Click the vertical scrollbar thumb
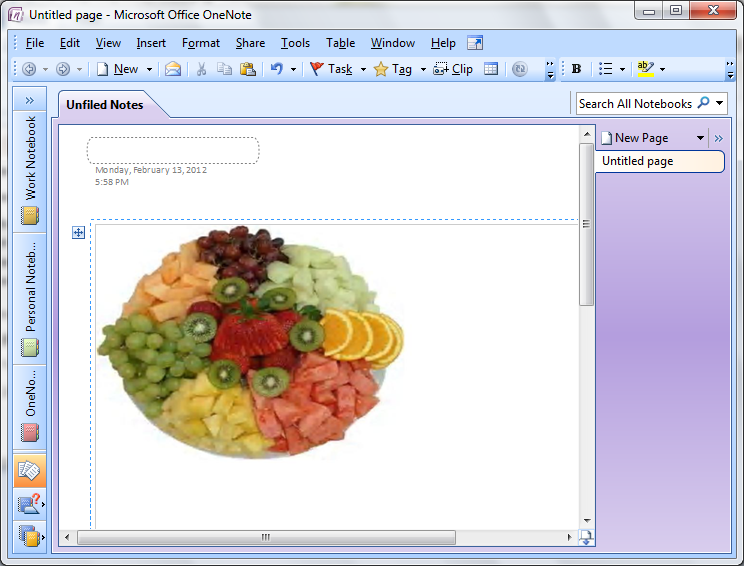This screenshot has width=744, height=566. click(586, 224)
